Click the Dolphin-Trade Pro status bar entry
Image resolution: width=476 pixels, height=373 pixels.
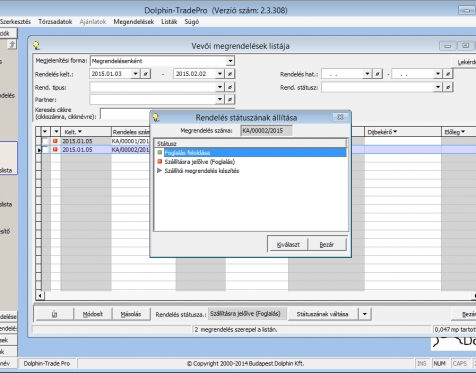(x=47, y=363)
